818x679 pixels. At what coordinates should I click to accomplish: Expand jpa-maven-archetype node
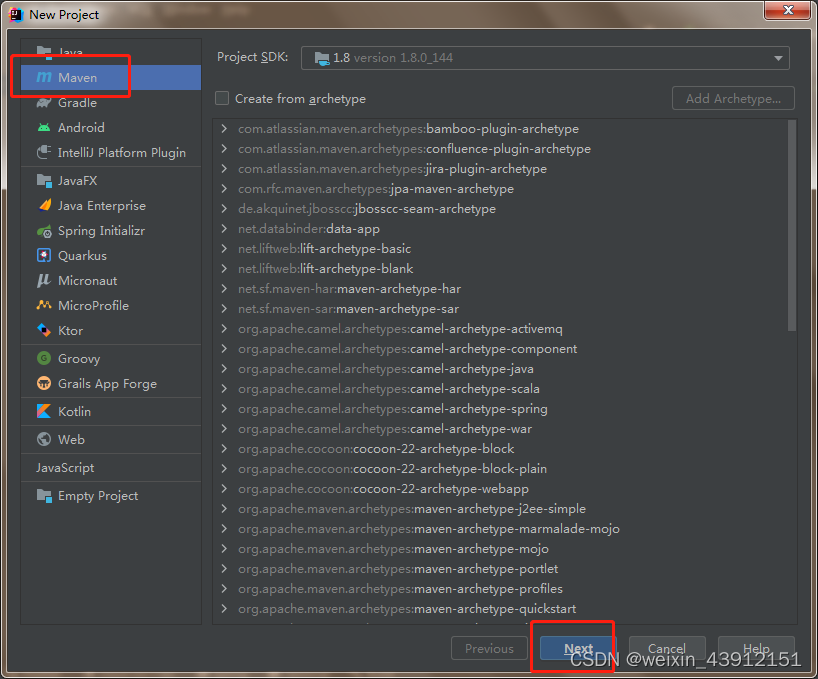point(224,188)
